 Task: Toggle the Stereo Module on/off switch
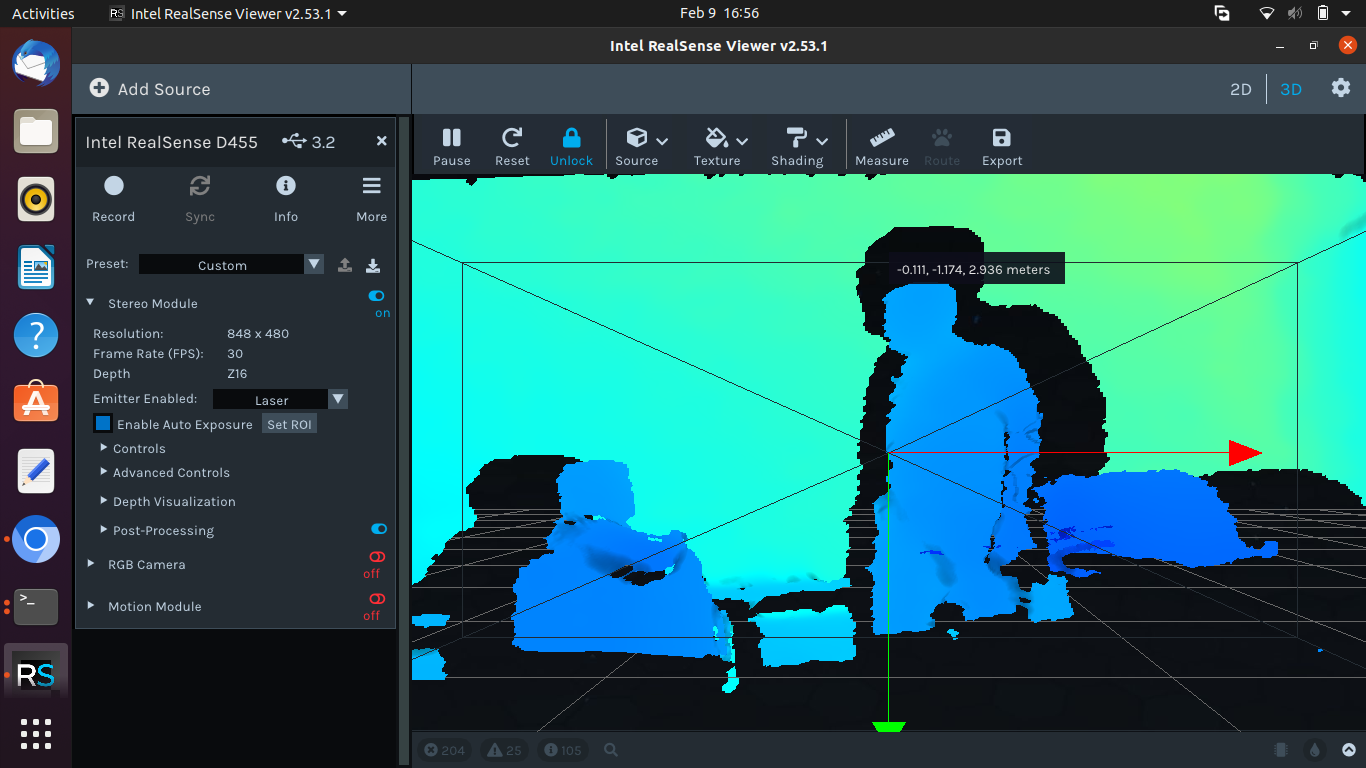tap(377, 296)
